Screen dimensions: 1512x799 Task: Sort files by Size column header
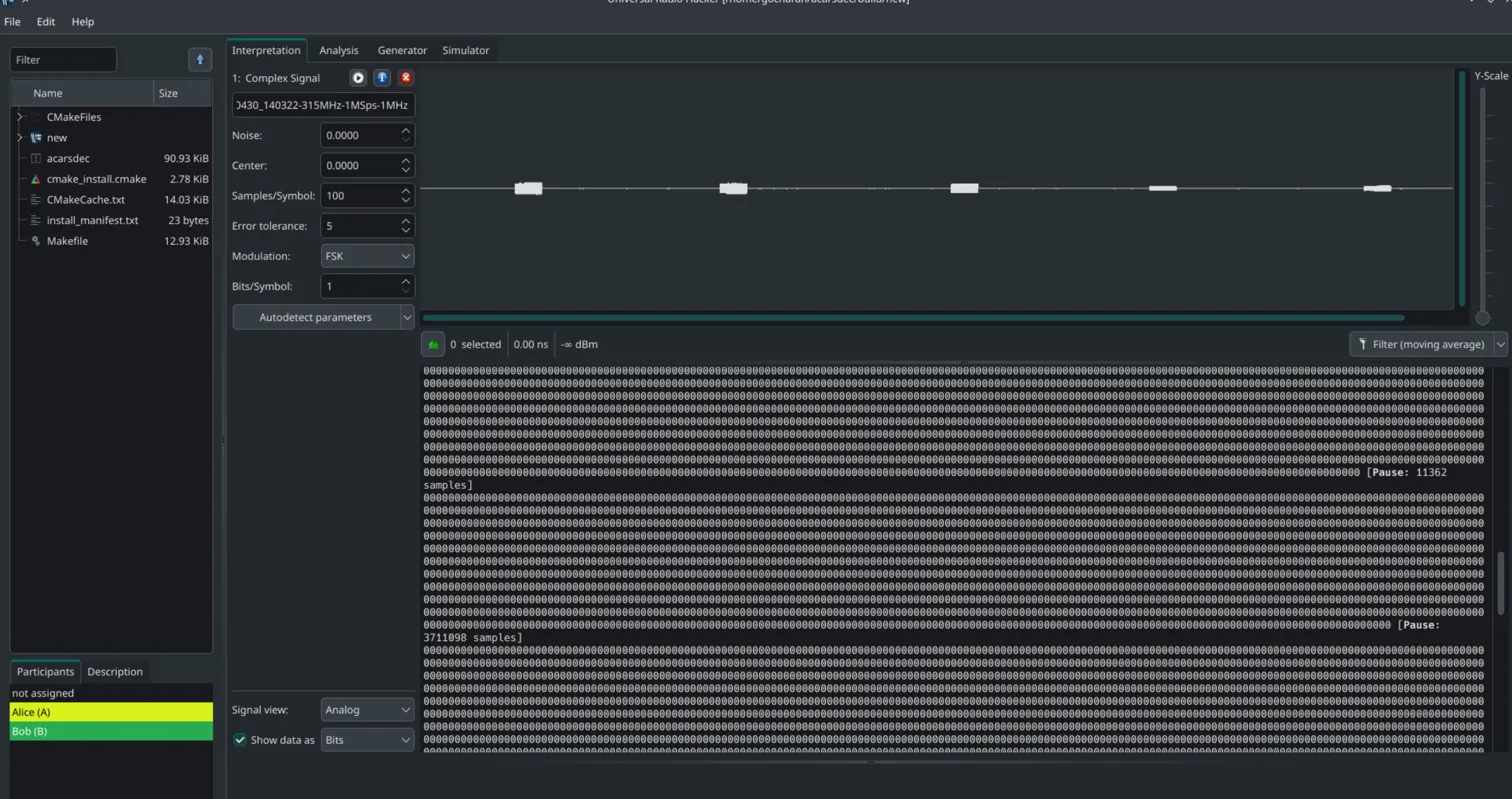pyautogui.click(x=182, y=93)
